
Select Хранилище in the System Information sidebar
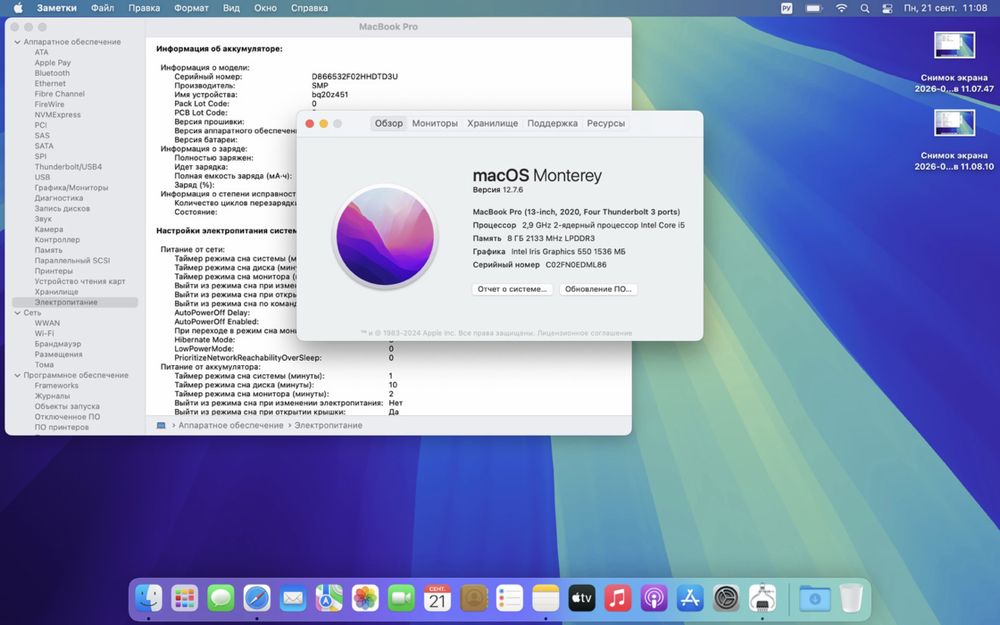pos(56,292)
